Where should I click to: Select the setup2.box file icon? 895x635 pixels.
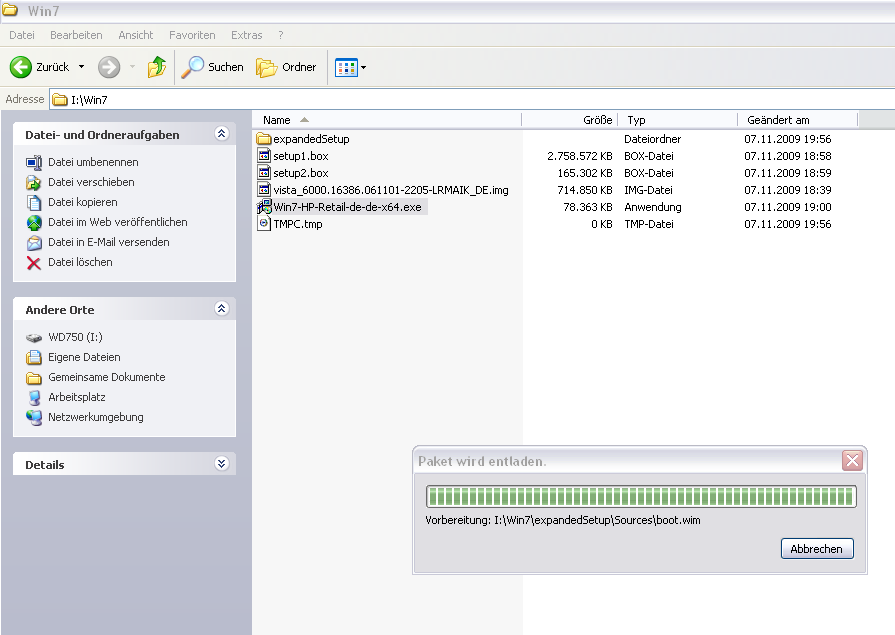point(264,172)
